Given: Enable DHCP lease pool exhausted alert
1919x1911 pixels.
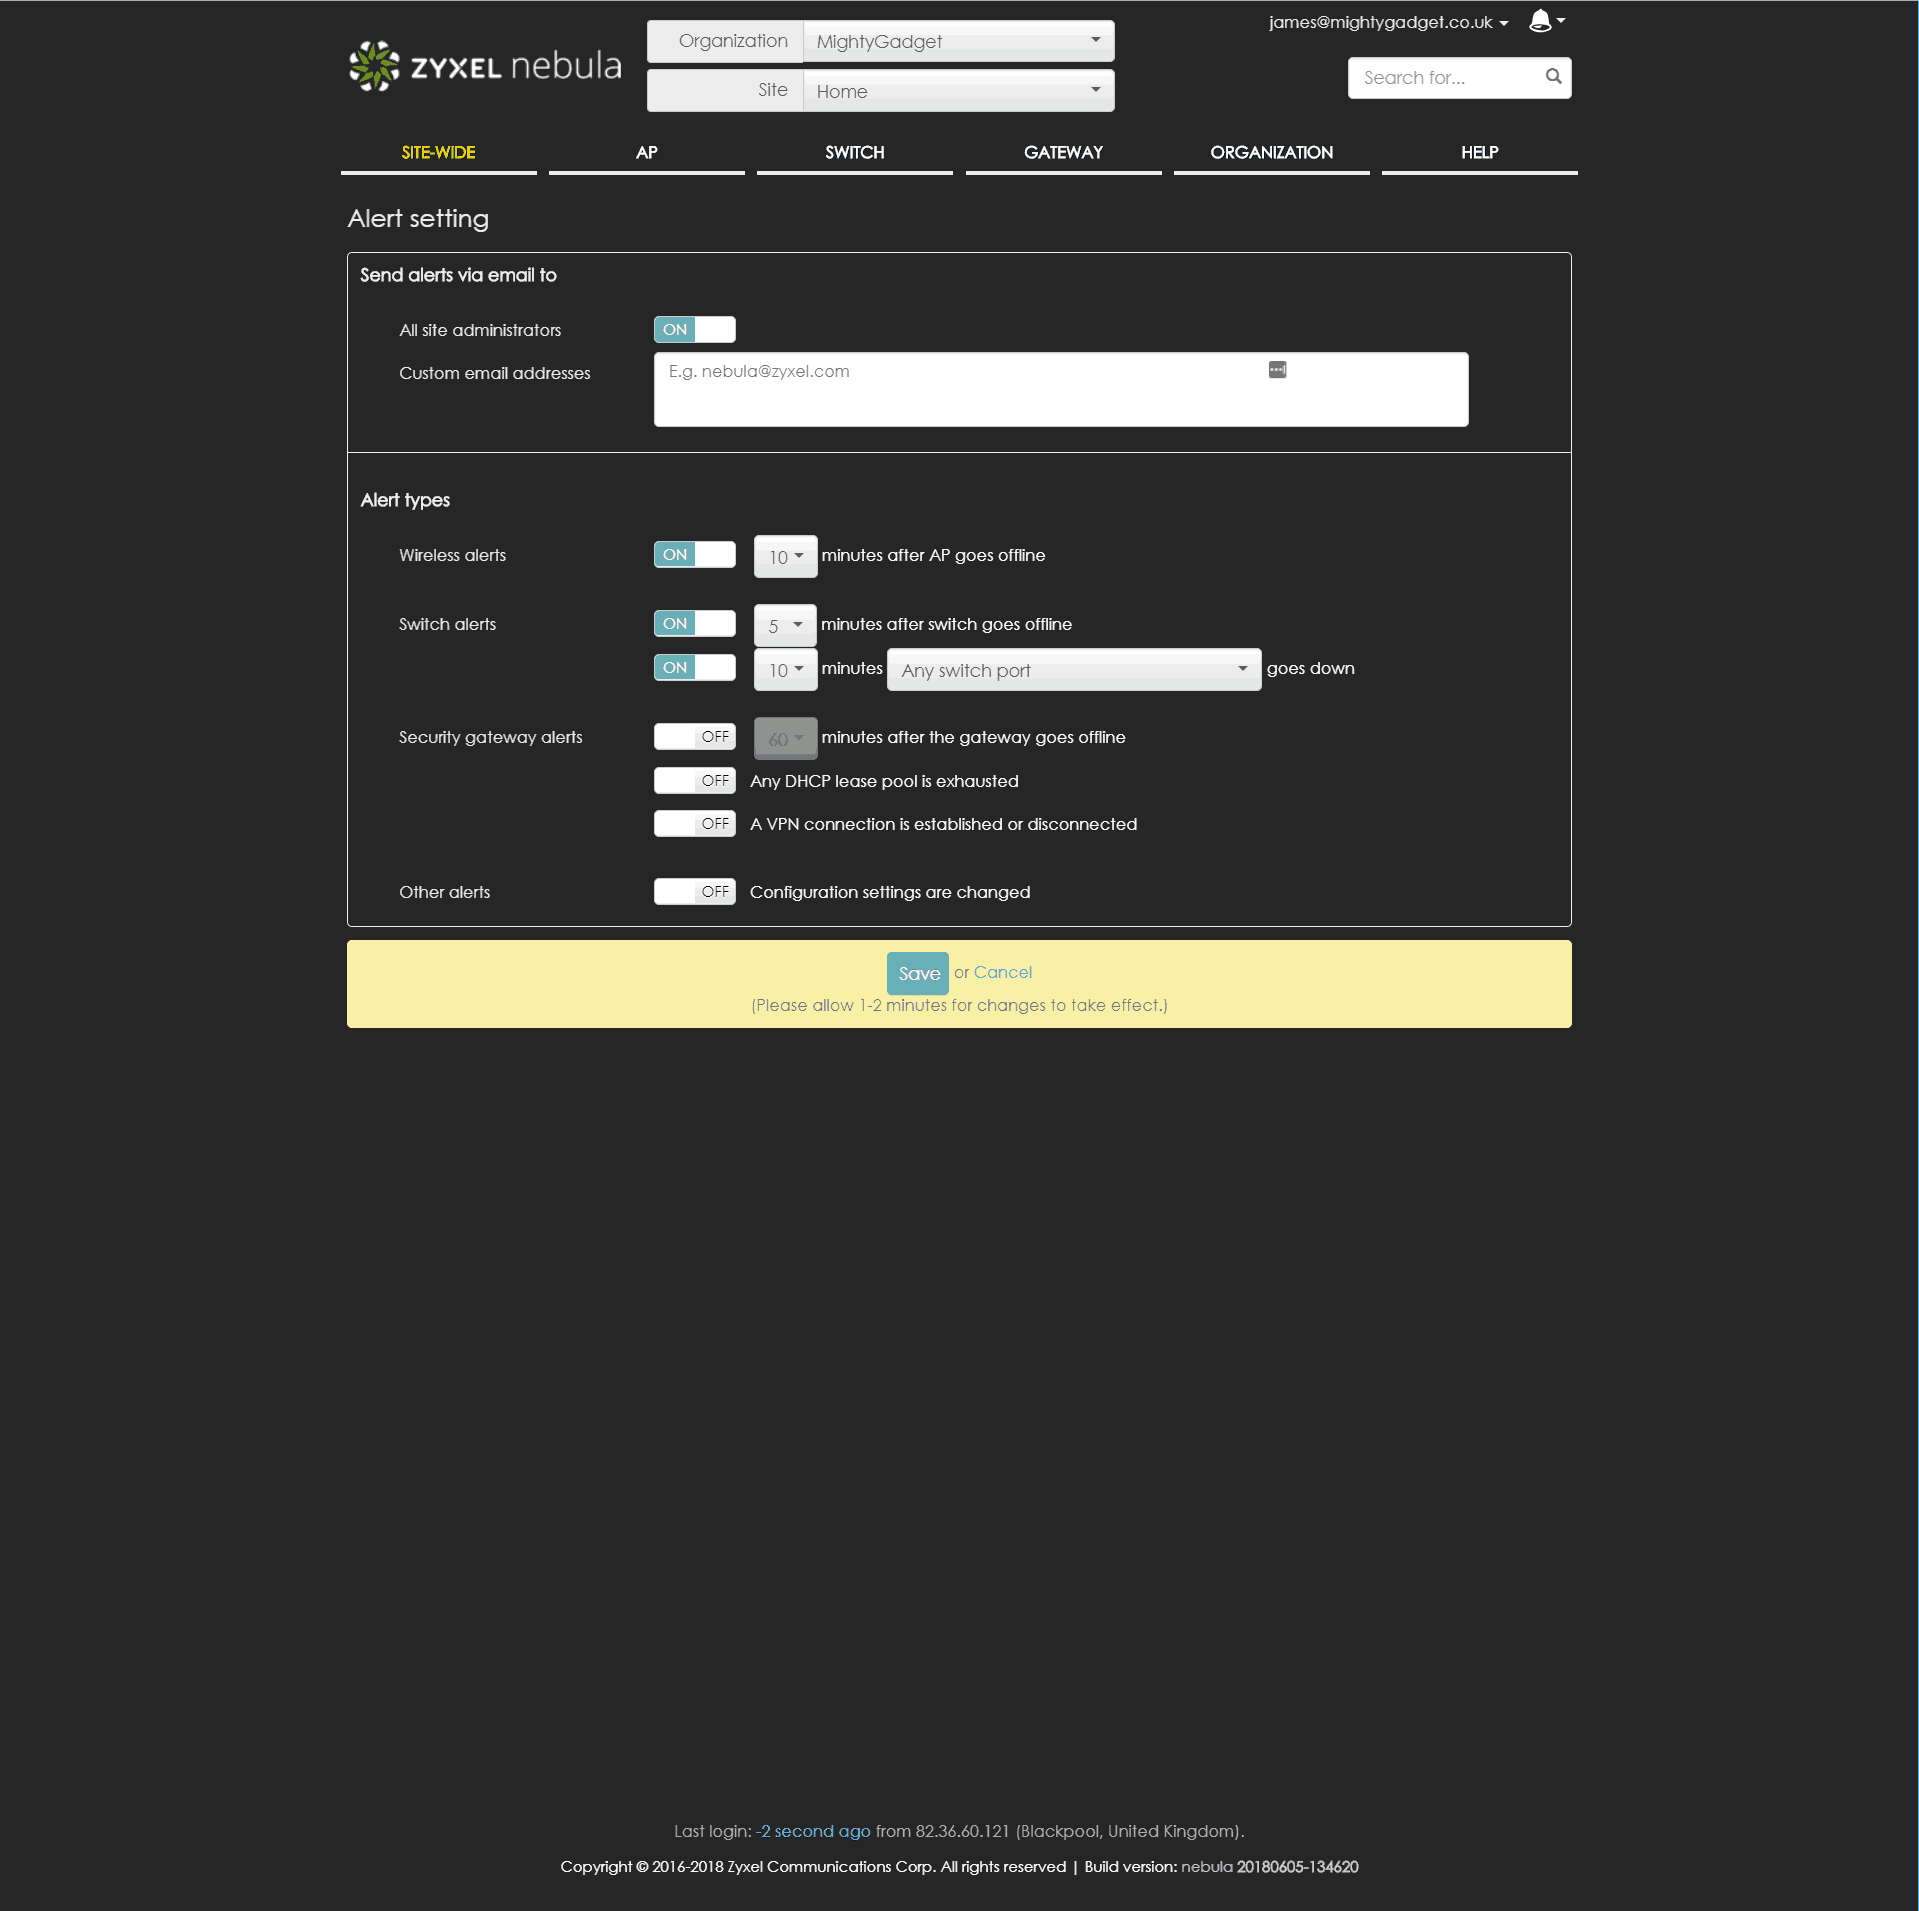Looking at the screenshot, I should (x=694, y=781).
